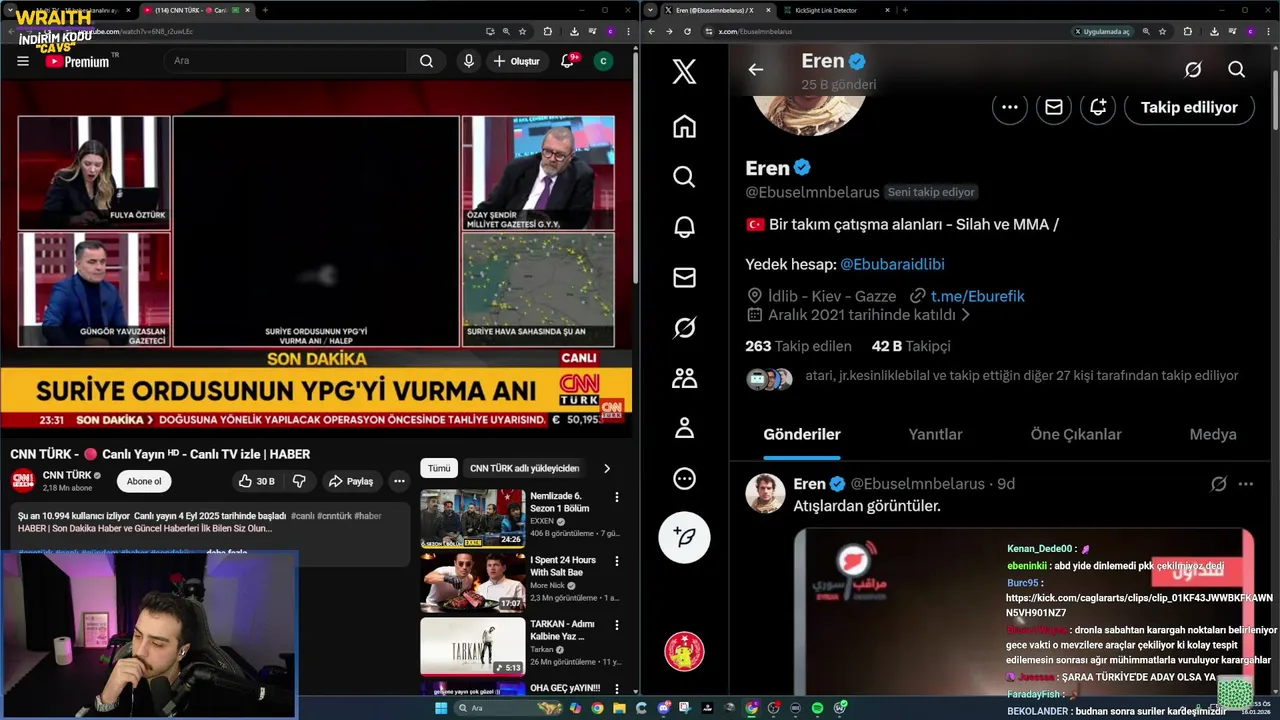
Task: Click Grok icon on Eren's post
Action: click(1219, 484)
